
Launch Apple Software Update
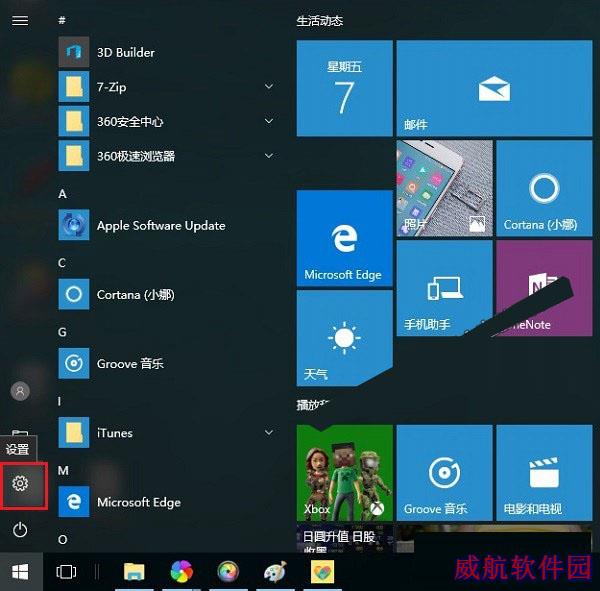pyautogui.click(x=166, y=225)
